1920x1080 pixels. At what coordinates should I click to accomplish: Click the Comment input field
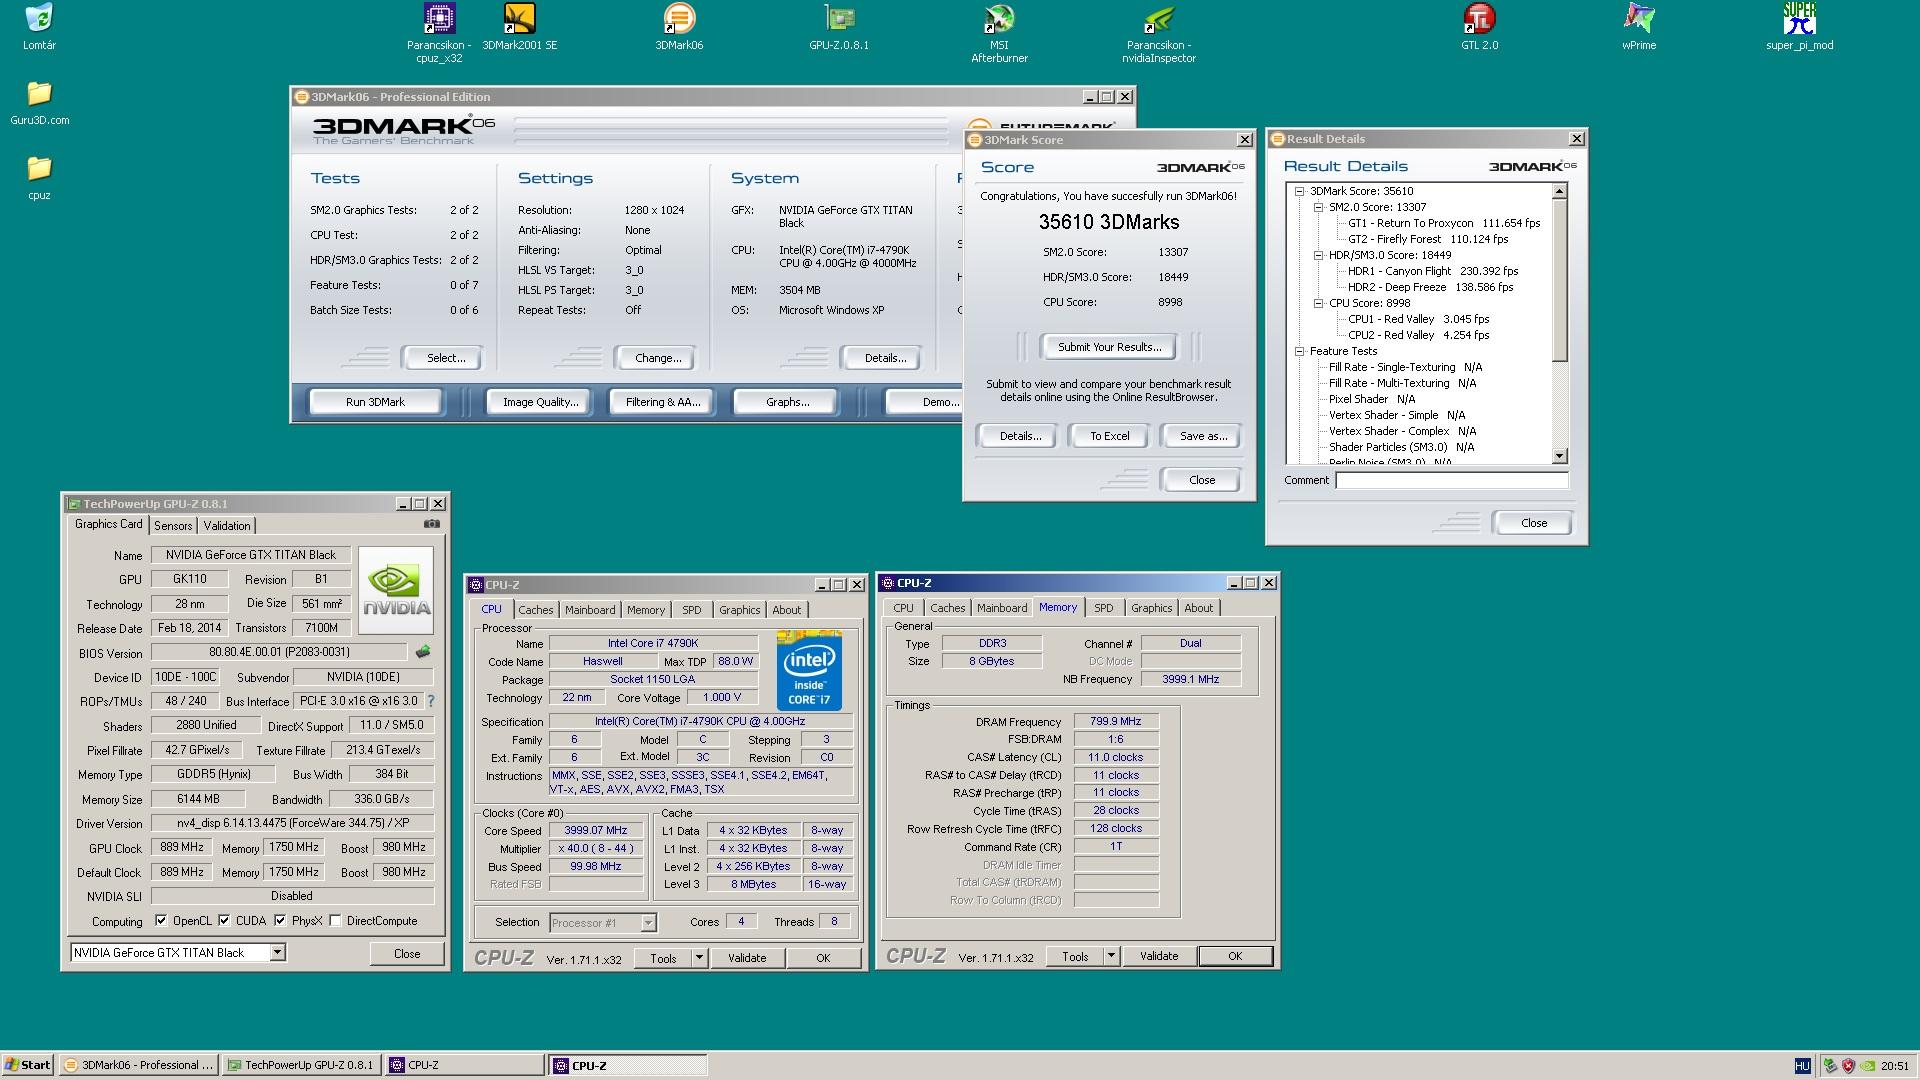(1451, 481)
